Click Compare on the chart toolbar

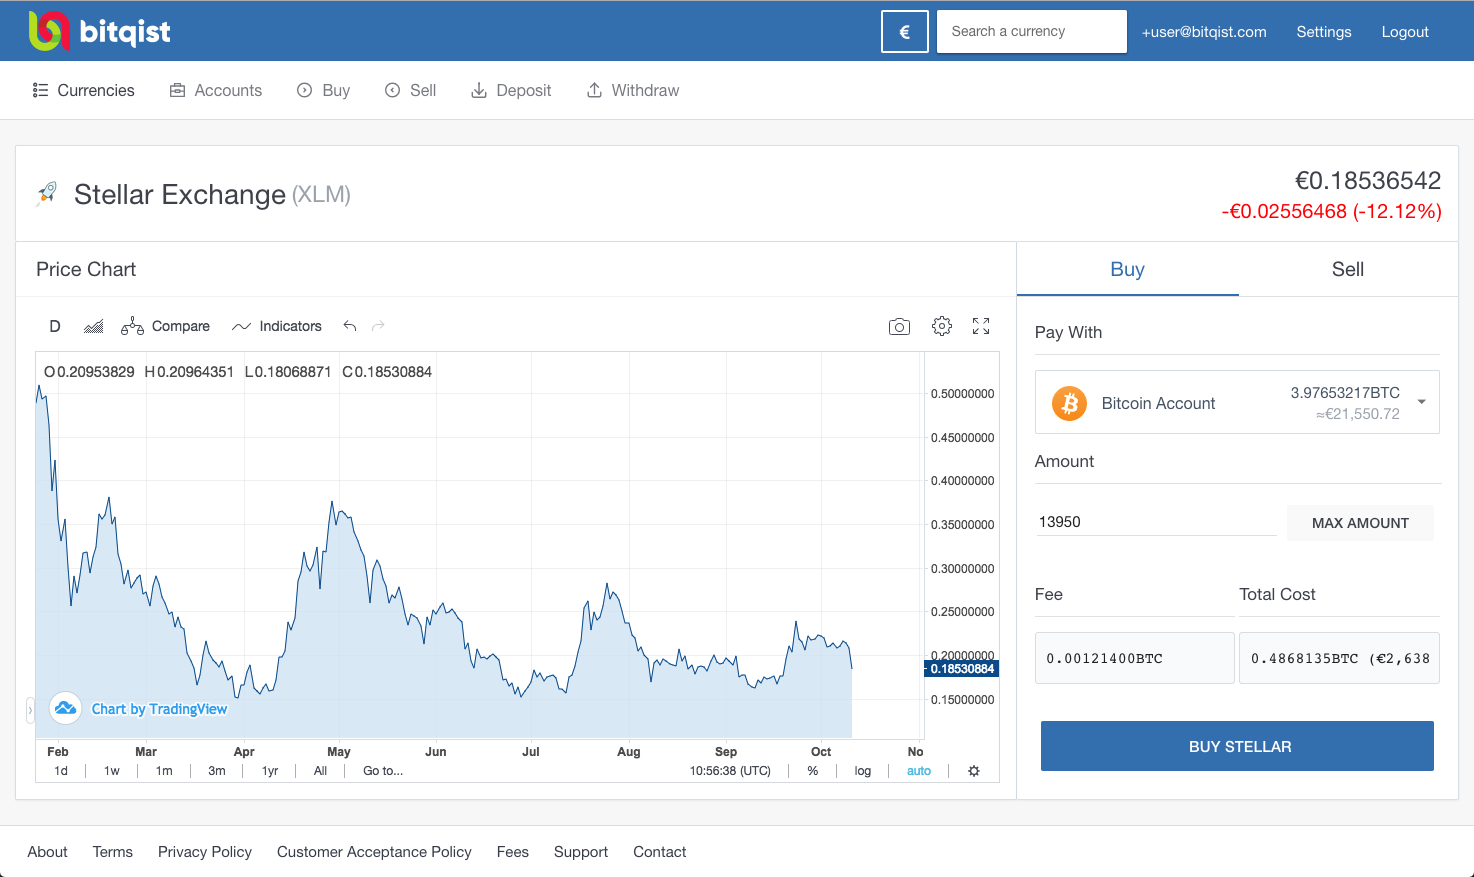coord(165,326)
